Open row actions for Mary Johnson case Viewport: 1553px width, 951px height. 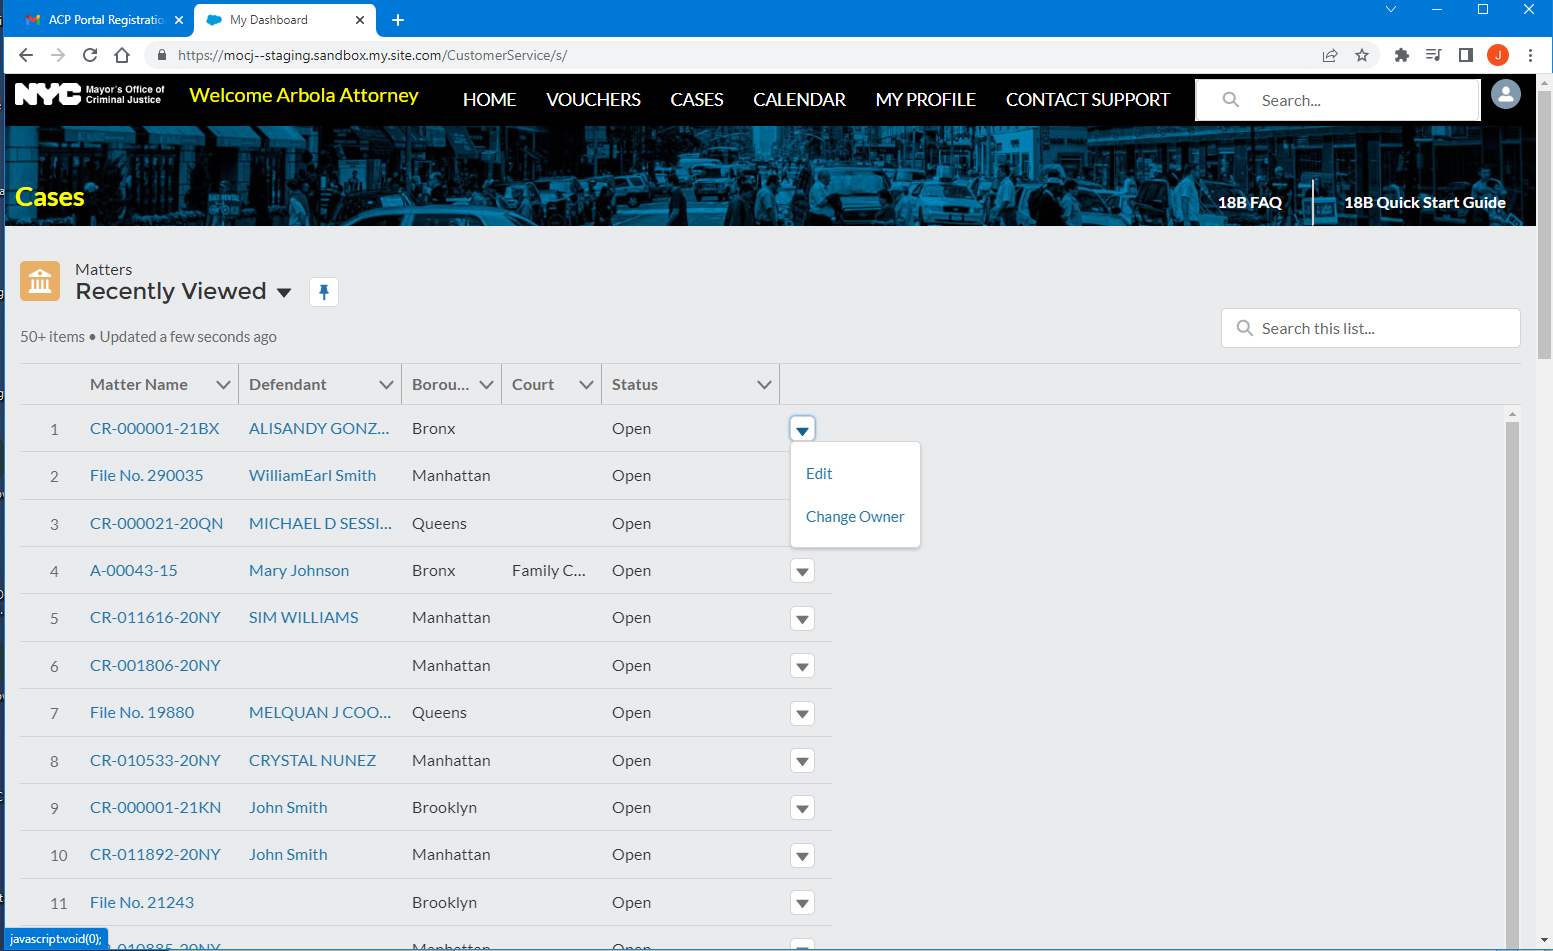pyautogui.click(x=802, y=571)
